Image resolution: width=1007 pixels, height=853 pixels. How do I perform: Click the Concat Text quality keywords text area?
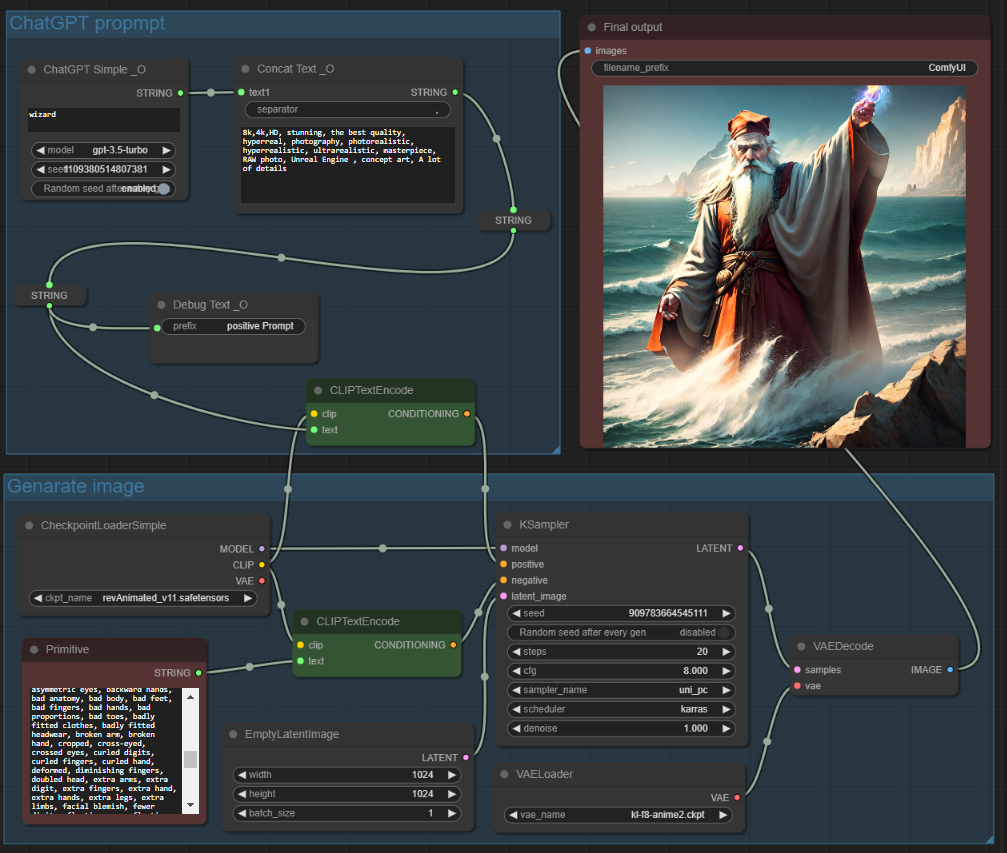[x=348, y=164]
